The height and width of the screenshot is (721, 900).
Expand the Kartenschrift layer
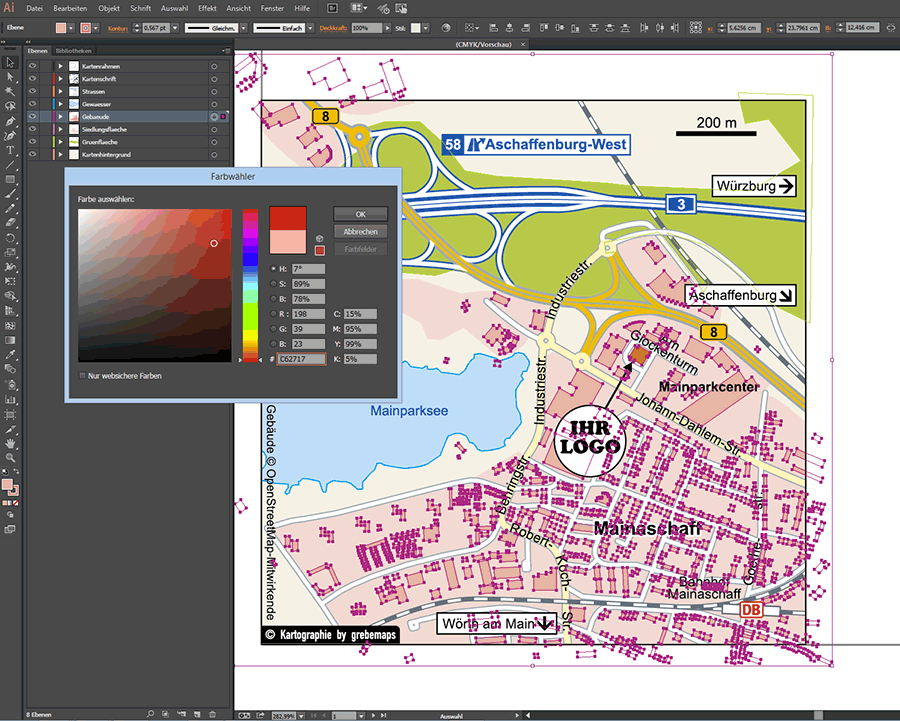coord(60,78)
